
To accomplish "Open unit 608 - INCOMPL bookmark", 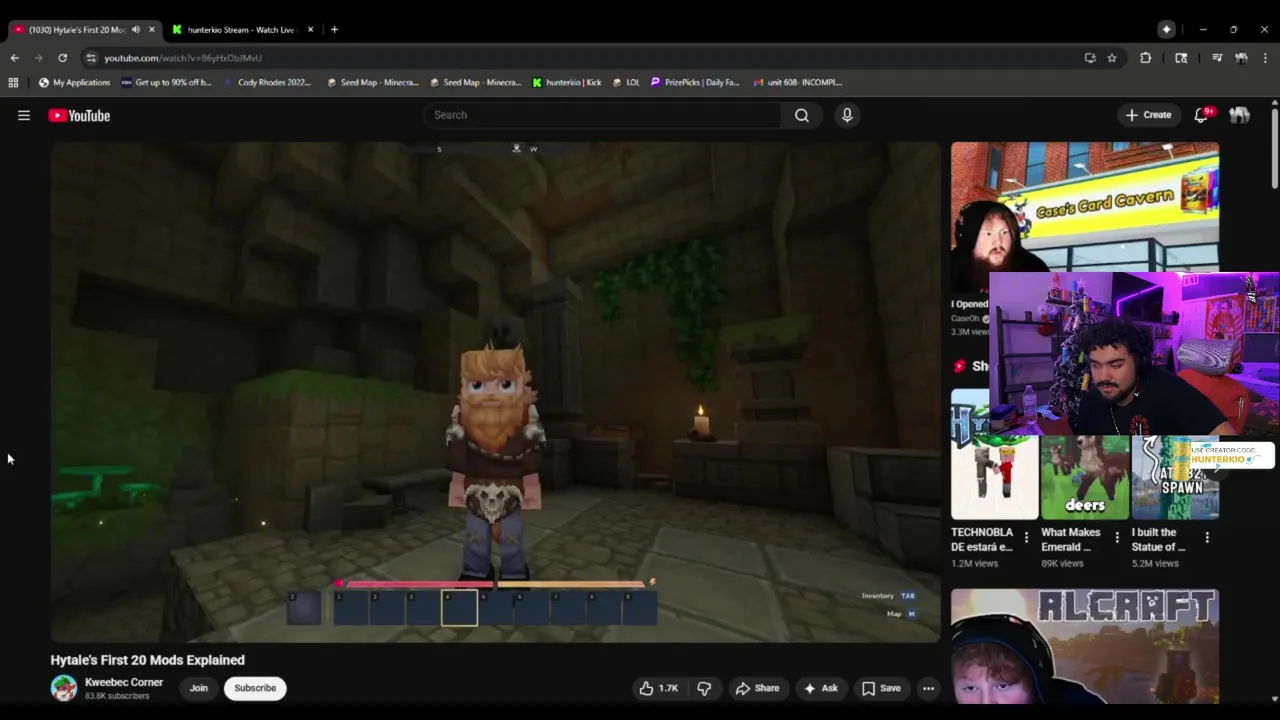I will tap(798, 83).
